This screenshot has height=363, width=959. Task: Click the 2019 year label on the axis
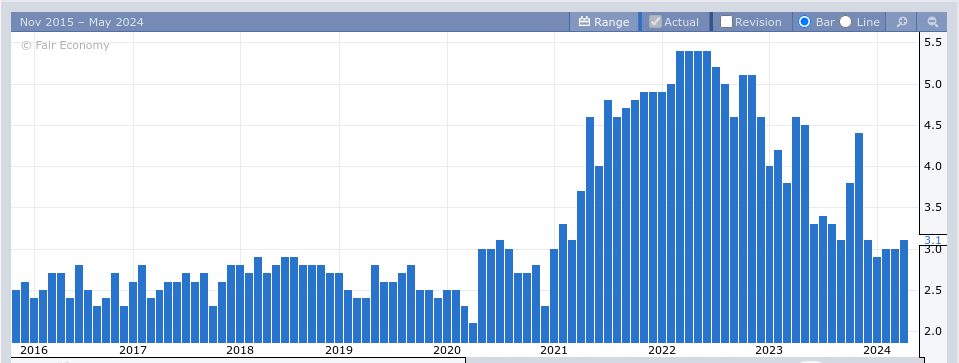click(339, 350)
